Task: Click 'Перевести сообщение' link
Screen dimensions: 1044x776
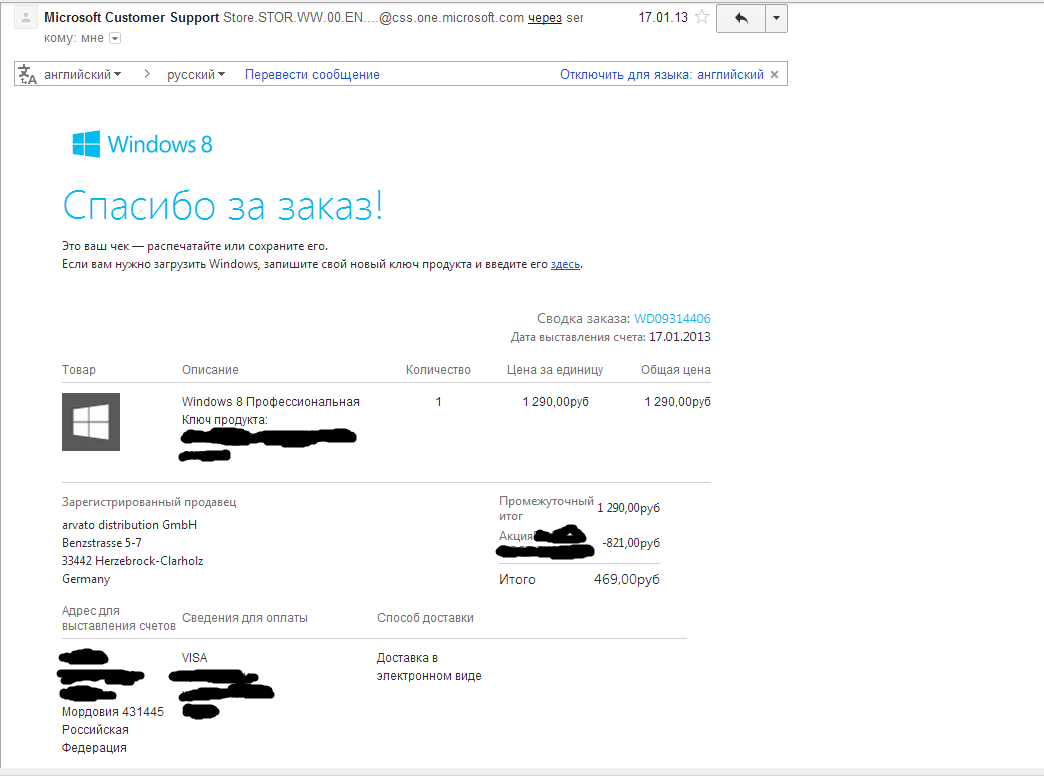Action: (312, 74)
